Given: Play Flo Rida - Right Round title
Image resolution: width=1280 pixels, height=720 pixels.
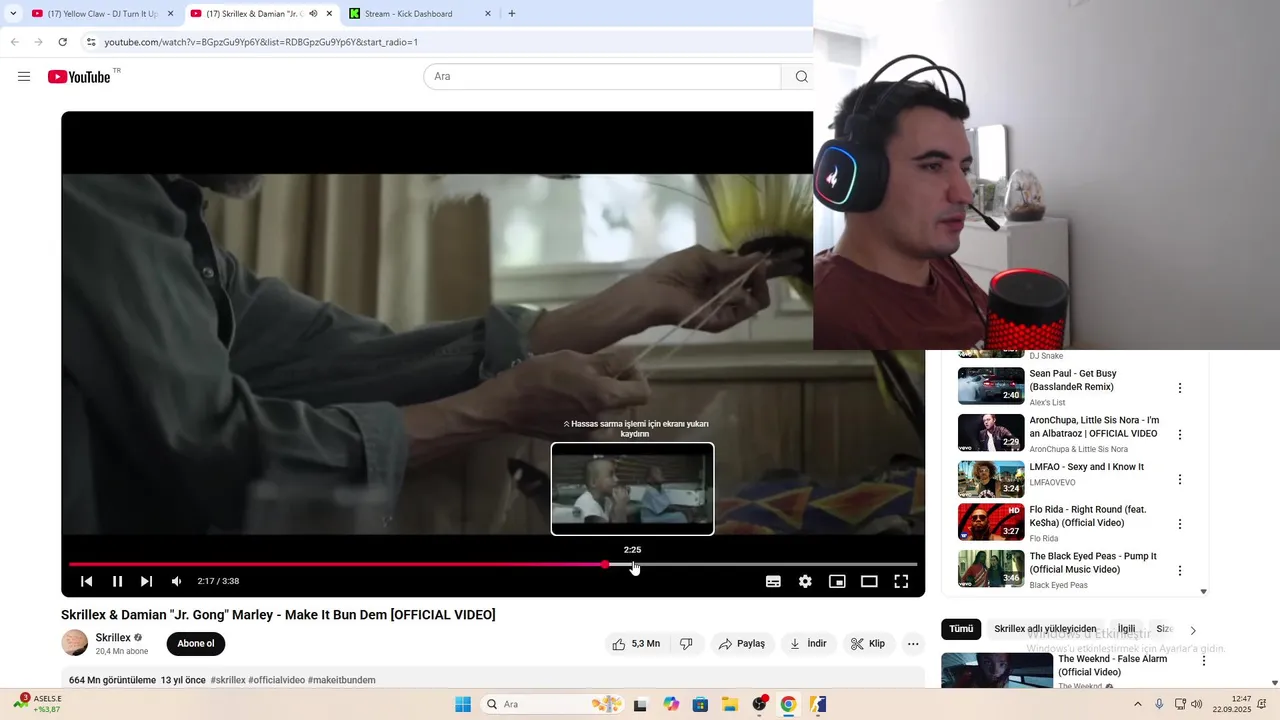Looking at the screenshot, I should point(1088,516).
